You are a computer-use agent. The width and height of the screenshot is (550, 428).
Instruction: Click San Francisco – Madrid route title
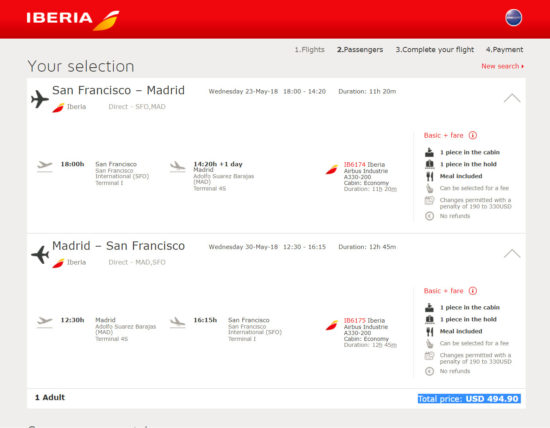click(x=118, y=90)
